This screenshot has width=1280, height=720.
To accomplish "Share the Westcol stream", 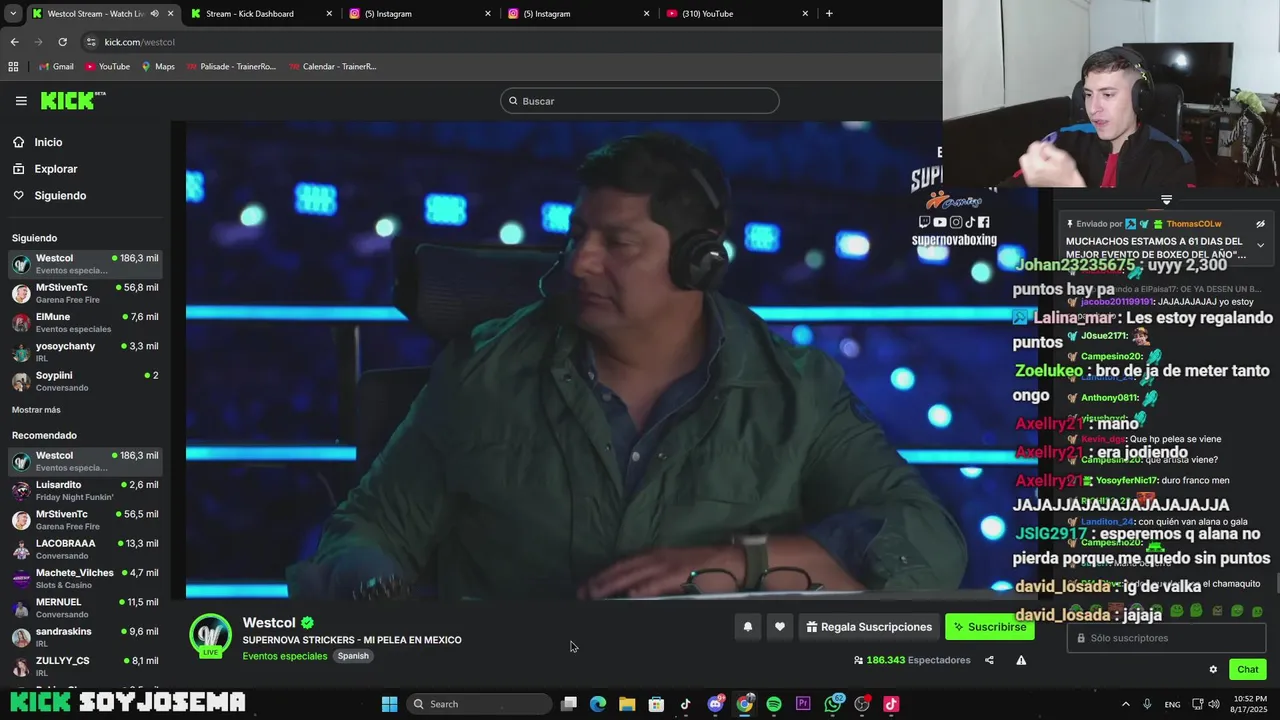I will click(989, 660).
